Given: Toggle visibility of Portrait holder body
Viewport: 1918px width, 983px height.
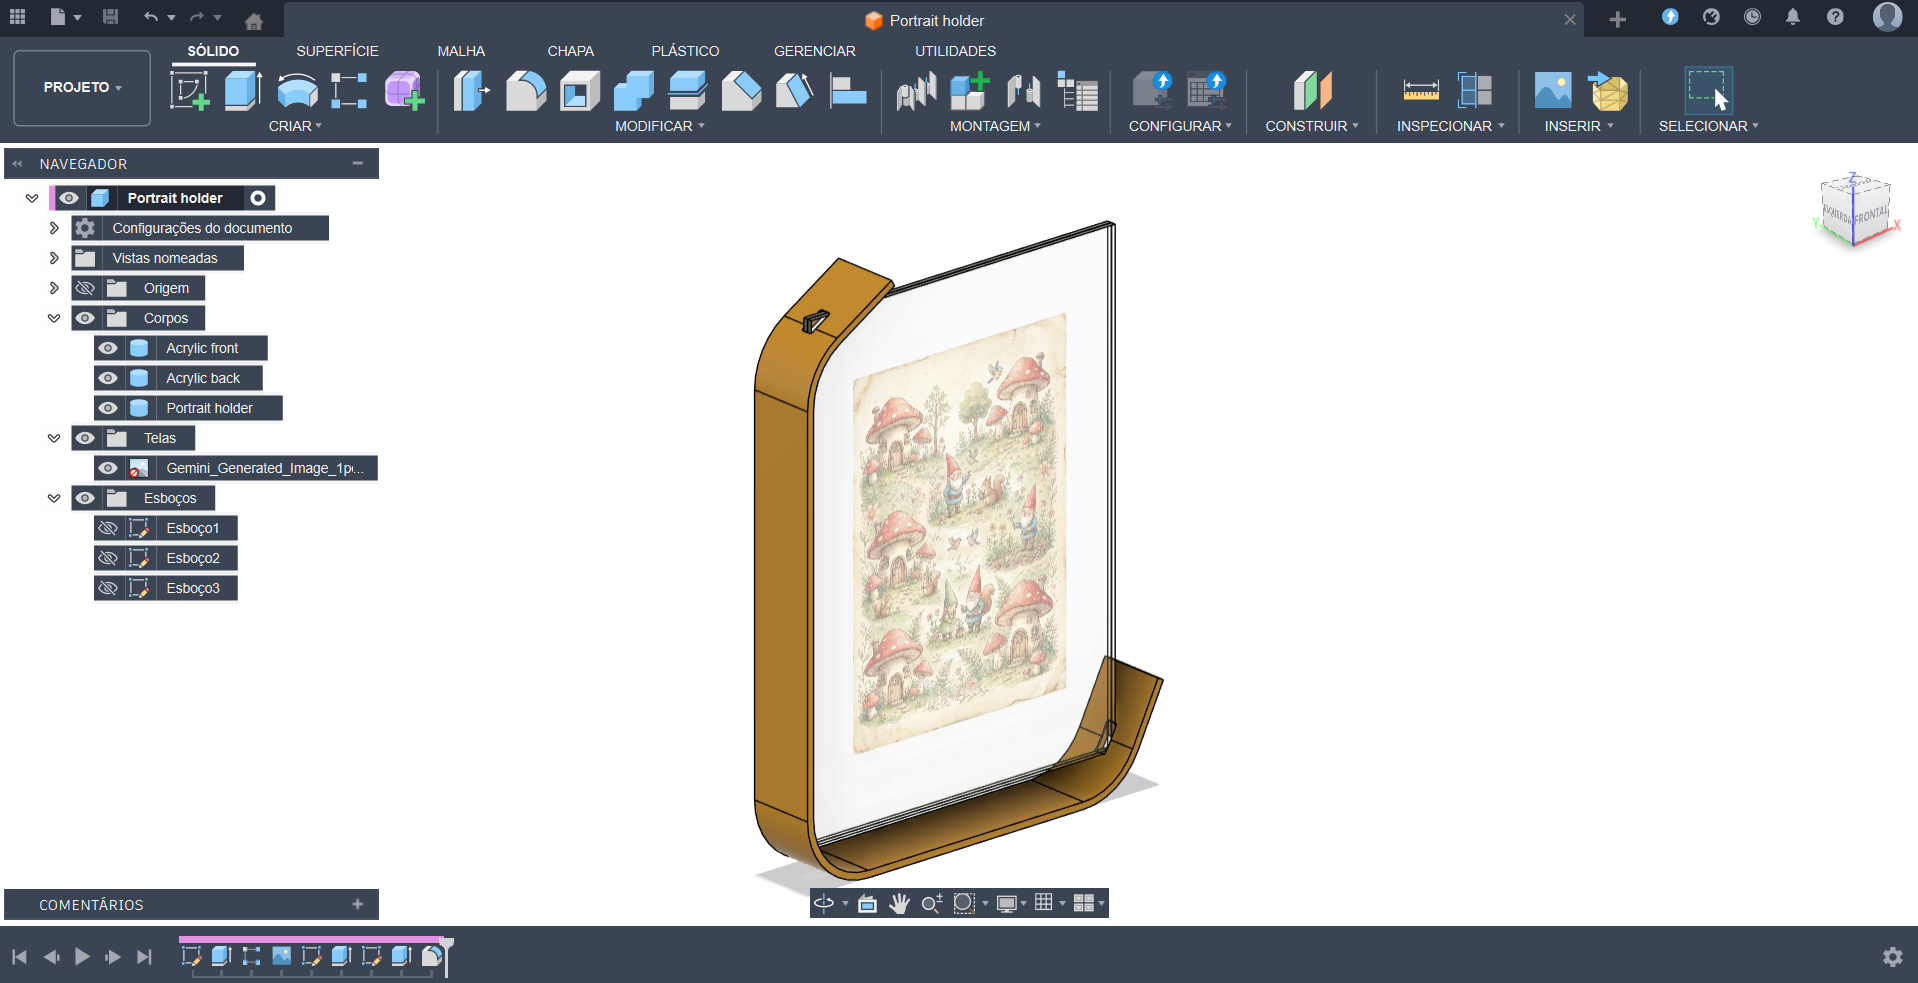Looking at the screenshot, I should (108, 408).
